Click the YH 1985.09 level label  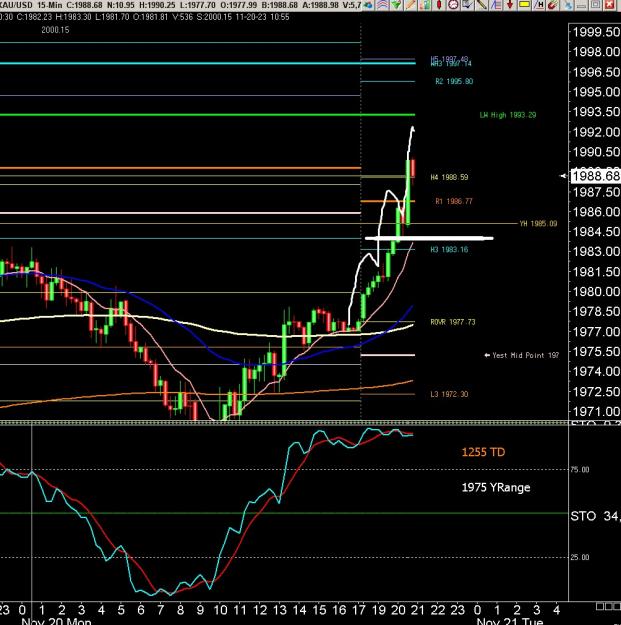tap(538, 224)
